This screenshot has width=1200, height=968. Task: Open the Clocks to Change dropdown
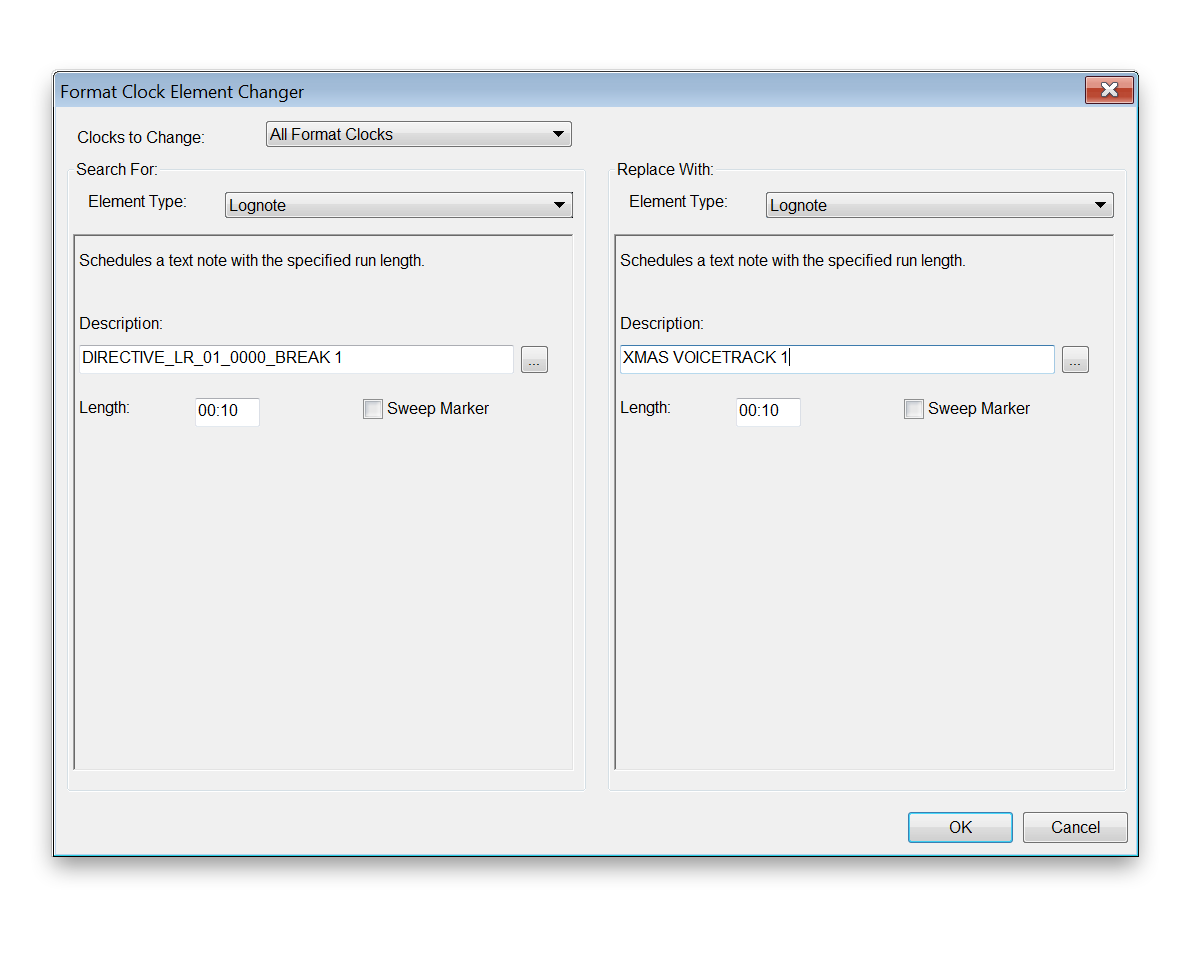click(x=418, y=134)
